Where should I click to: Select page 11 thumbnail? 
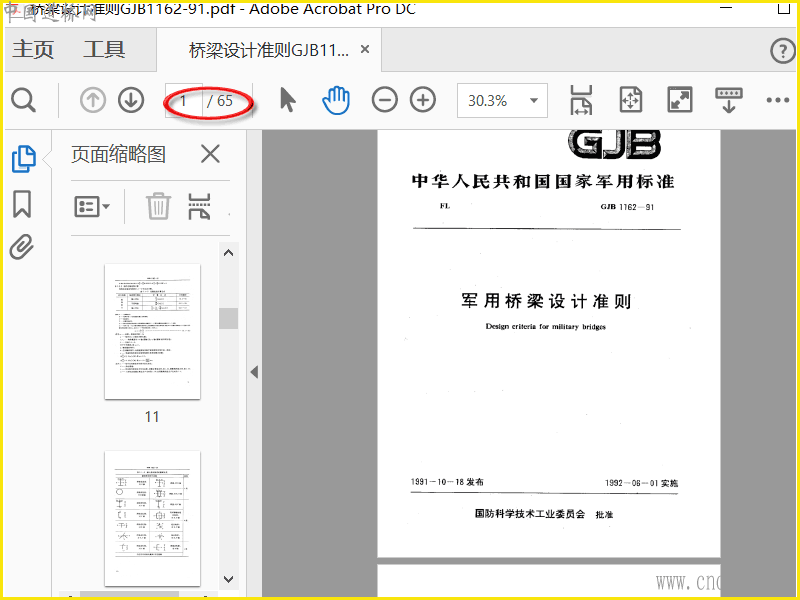(x=153, y=331)
